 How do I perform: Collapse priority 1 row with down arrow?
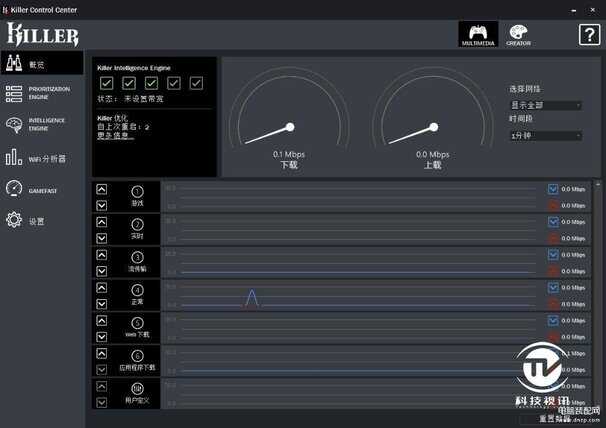tap(101, 205)
